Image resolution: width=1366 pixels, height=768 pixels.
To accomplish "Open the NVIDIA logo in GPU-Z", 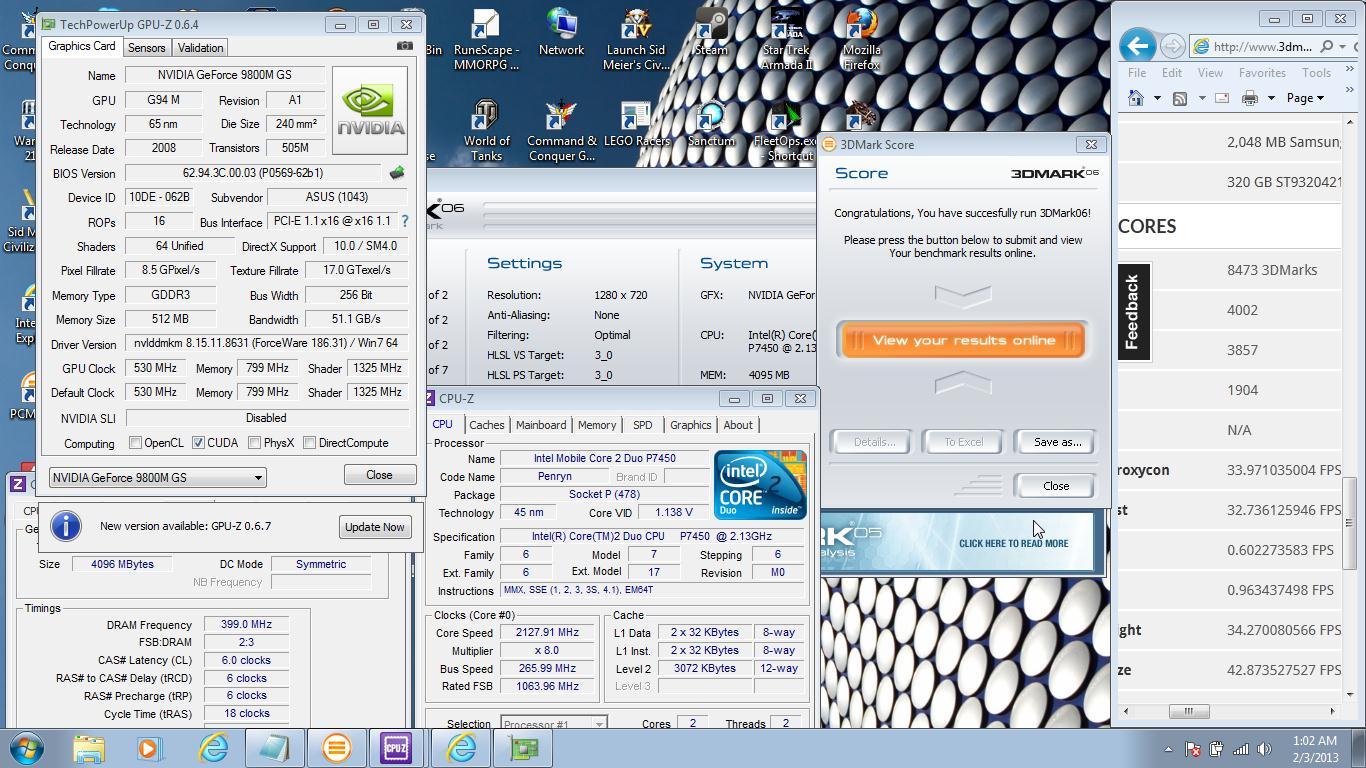I will click(370, 110).
